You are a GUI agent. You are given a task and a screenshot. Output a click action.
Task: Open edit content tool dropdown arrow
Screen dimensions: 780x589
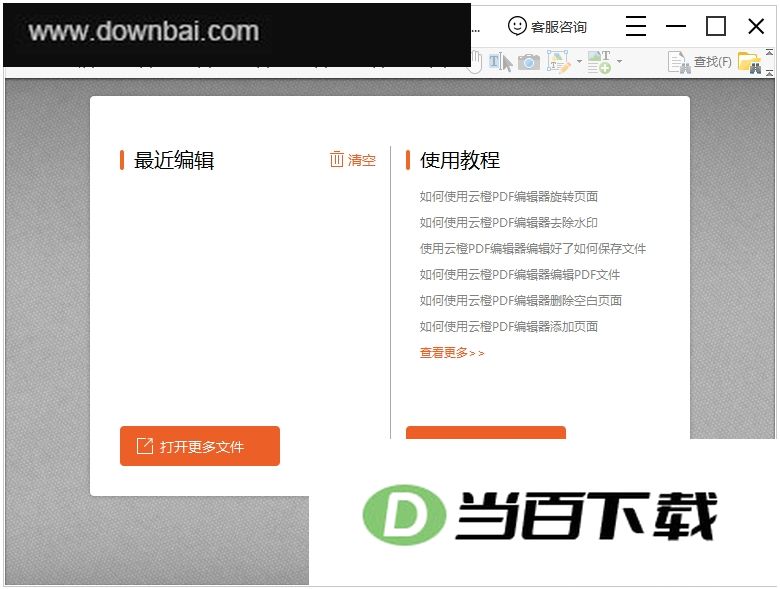[x=579, y=62]
